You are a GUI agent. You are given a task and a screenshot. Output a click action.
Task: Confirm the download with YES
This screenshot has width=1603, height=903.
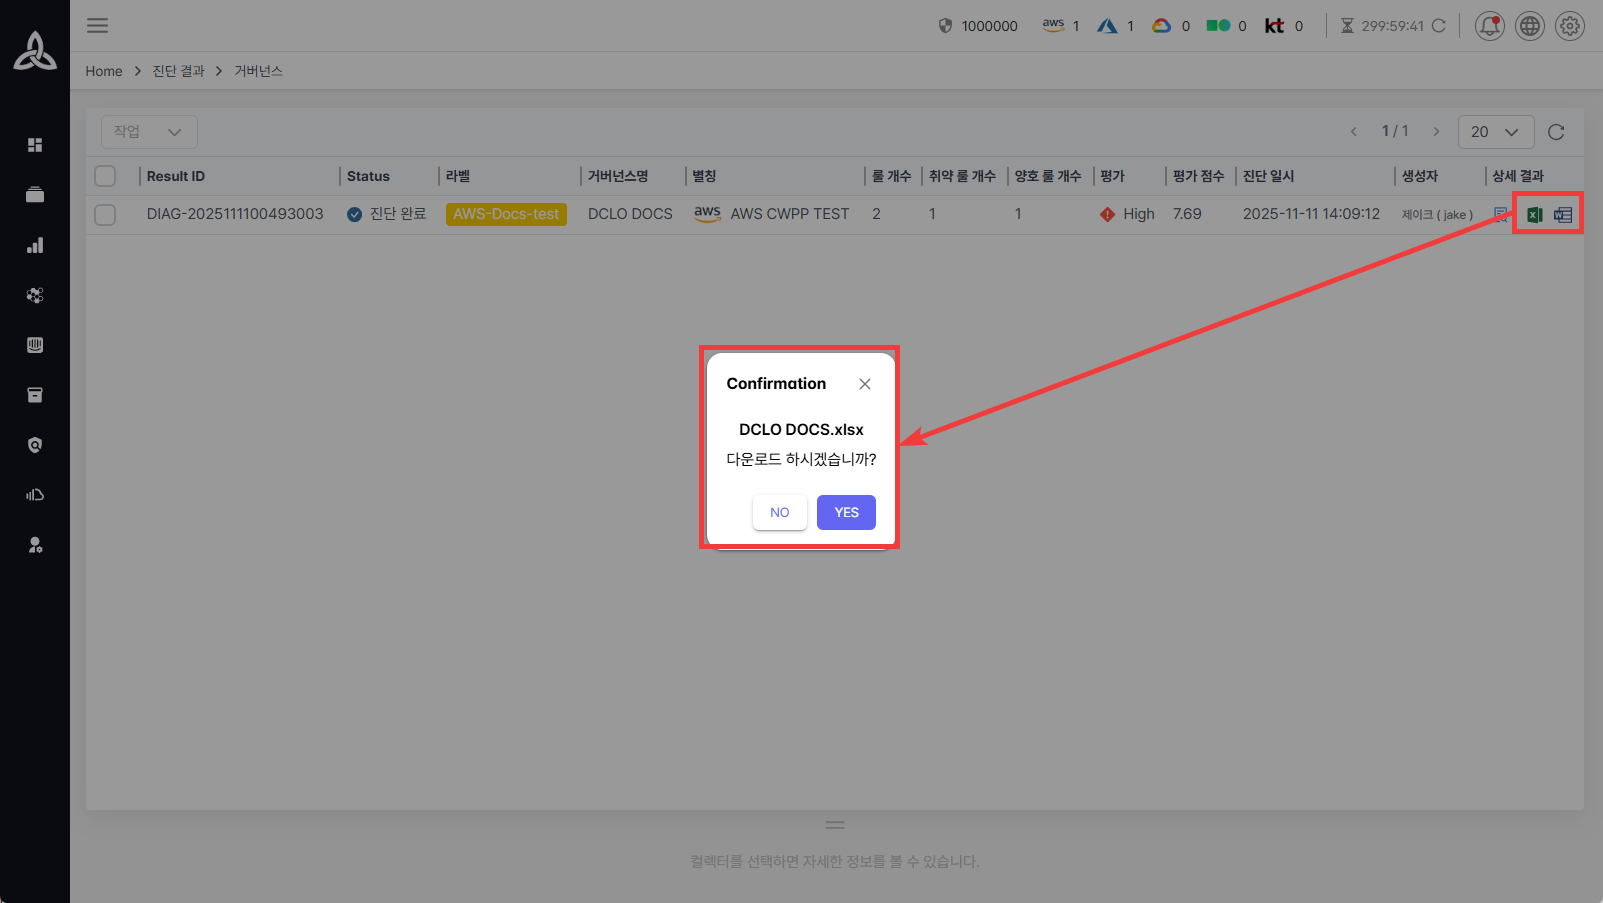pyautogui.click(x=846, y=512)
